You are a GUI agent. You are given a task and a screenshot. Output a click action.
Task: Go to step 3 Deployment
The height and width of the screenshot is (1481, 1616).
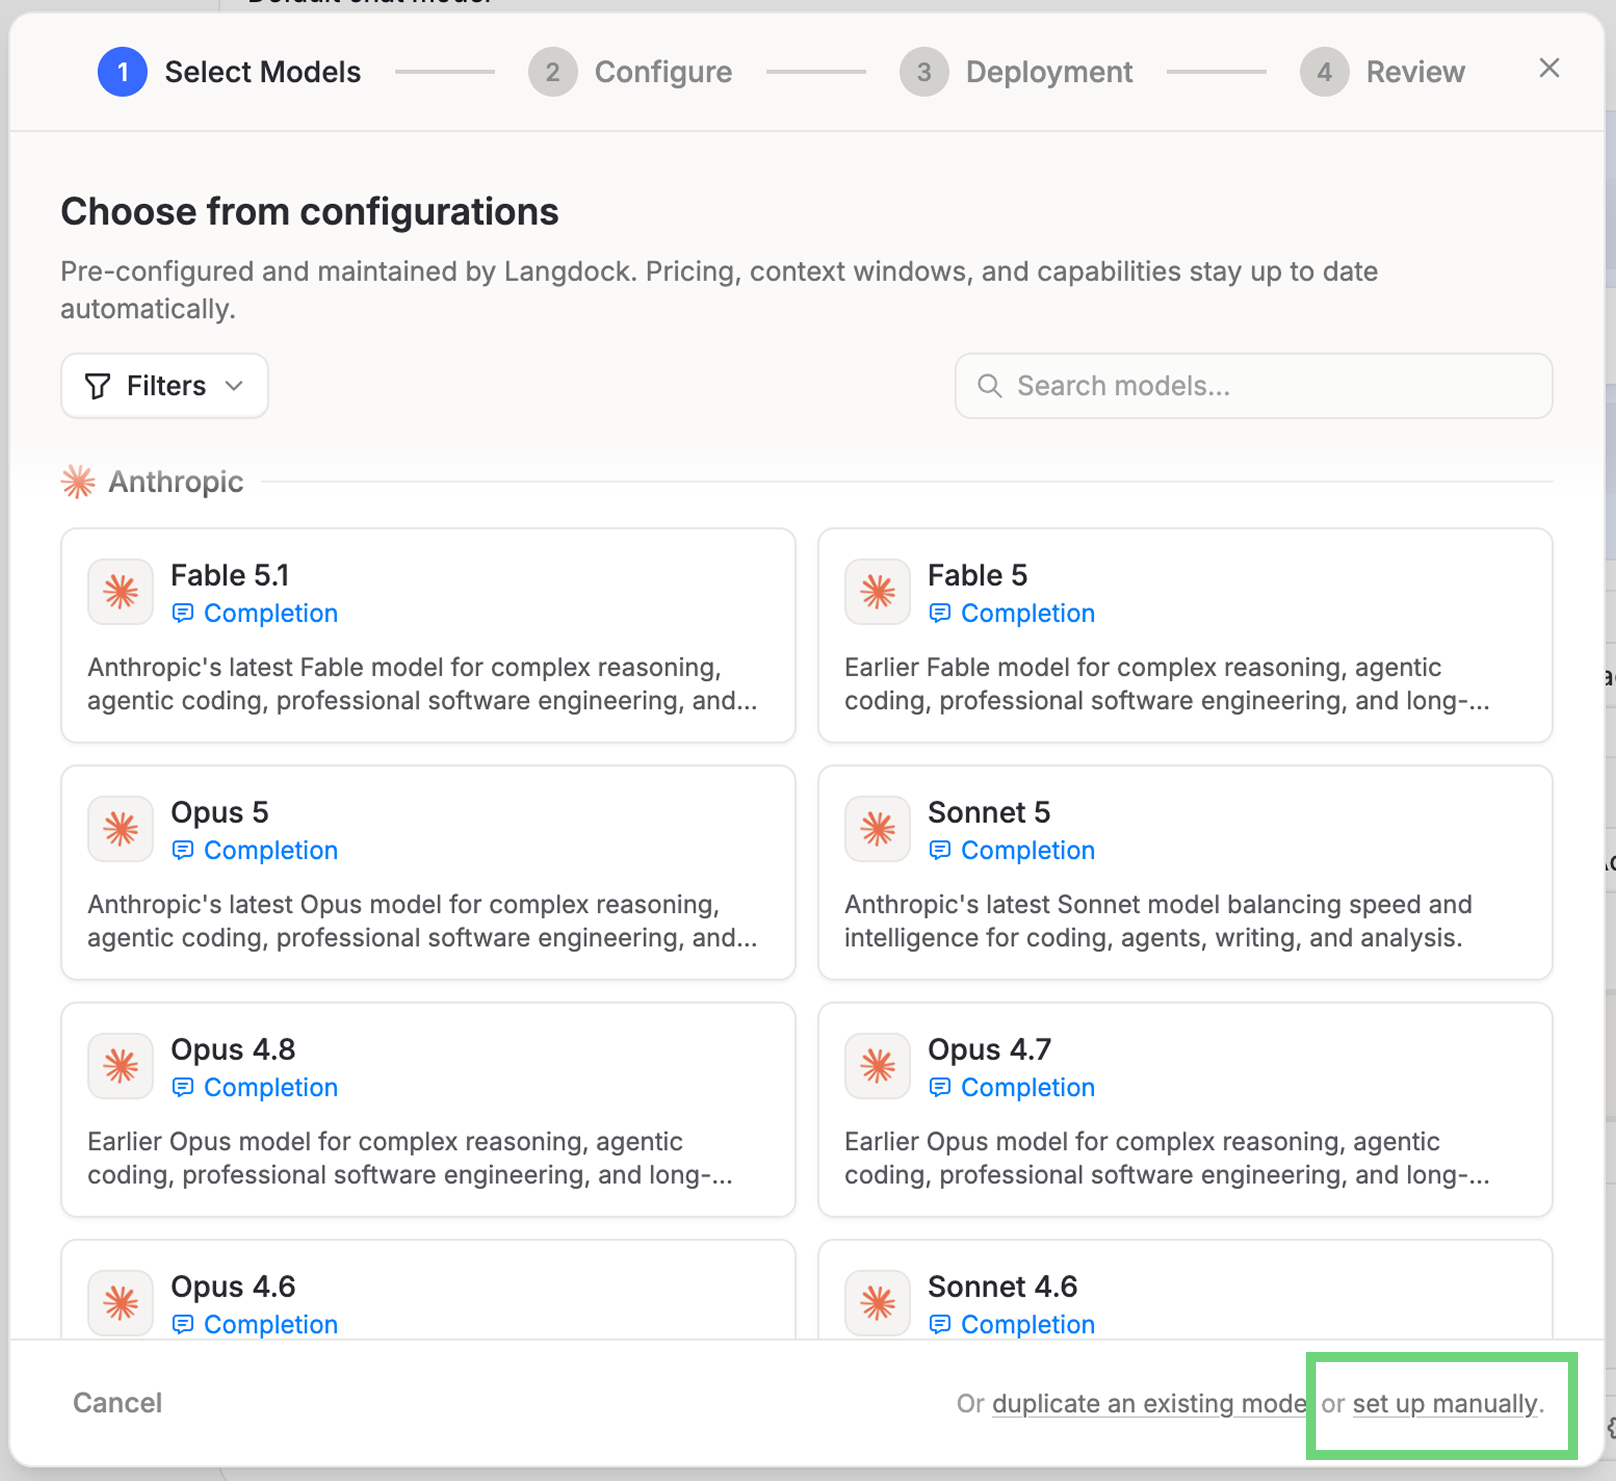(x=1016, y=72)
